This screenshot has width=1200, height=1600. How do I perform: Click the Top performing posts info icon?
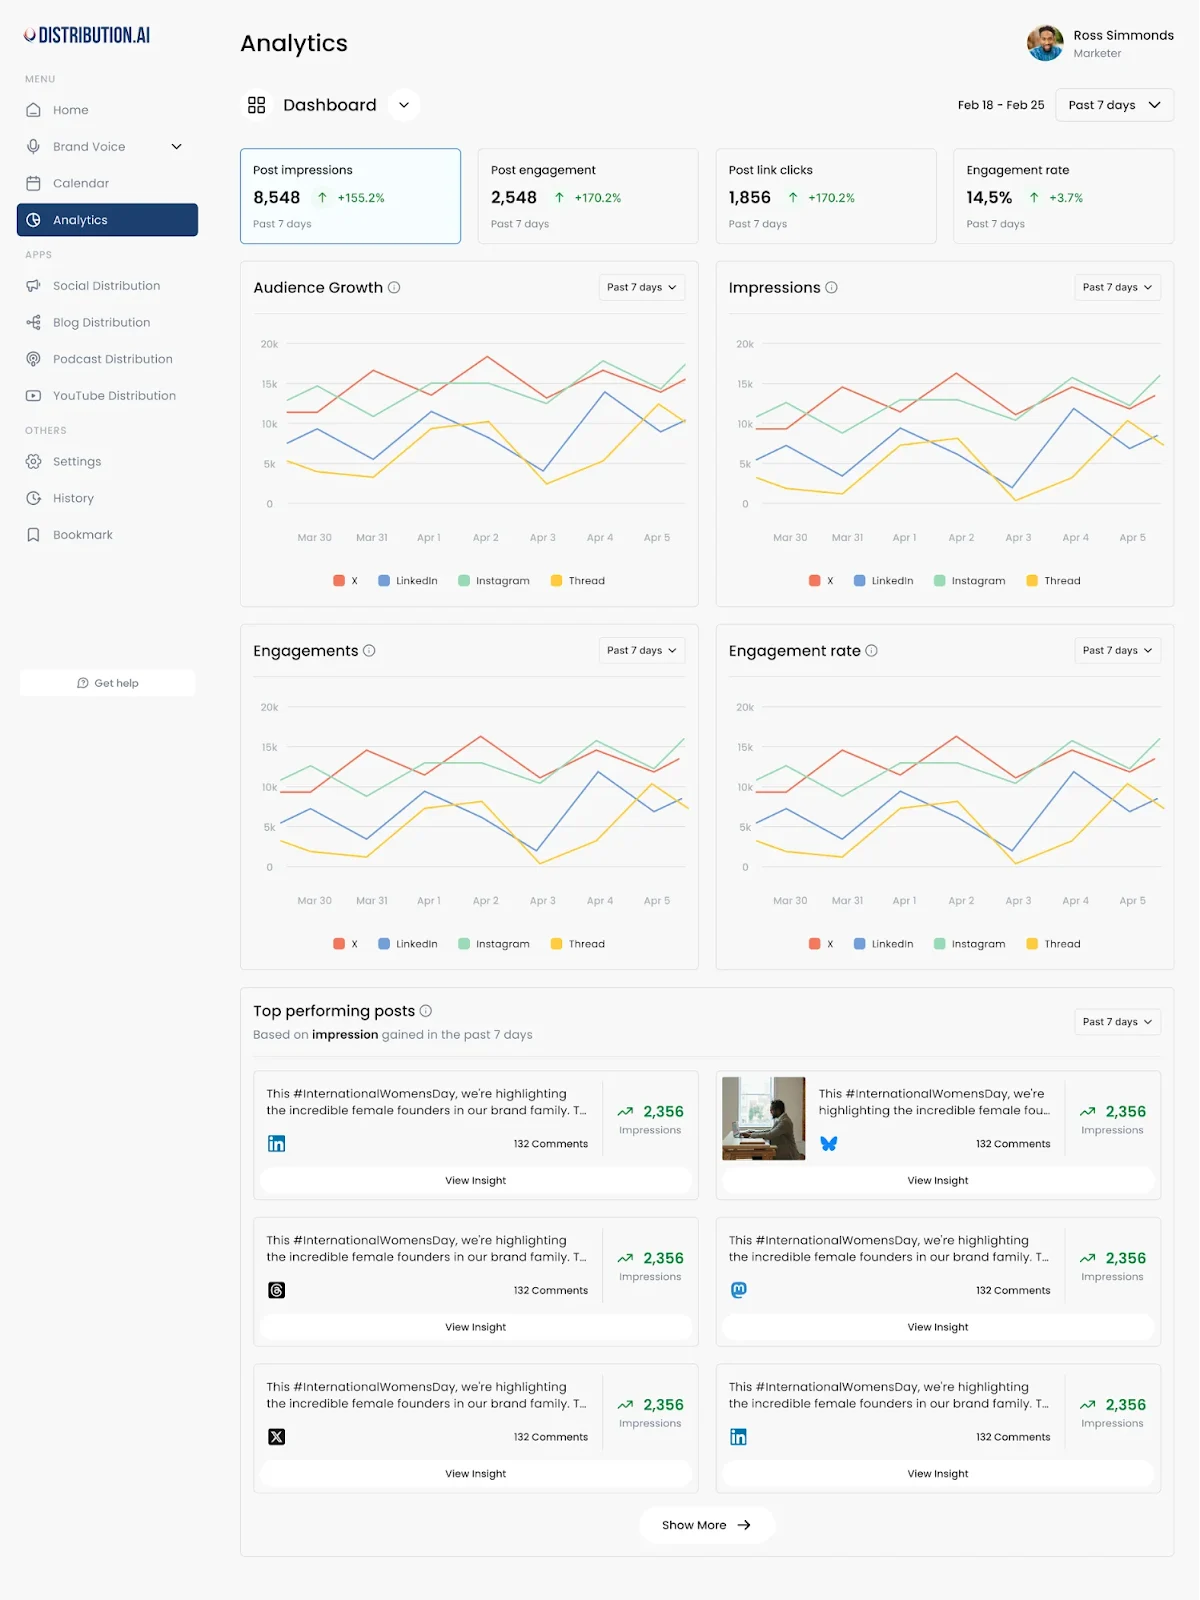426,1011
